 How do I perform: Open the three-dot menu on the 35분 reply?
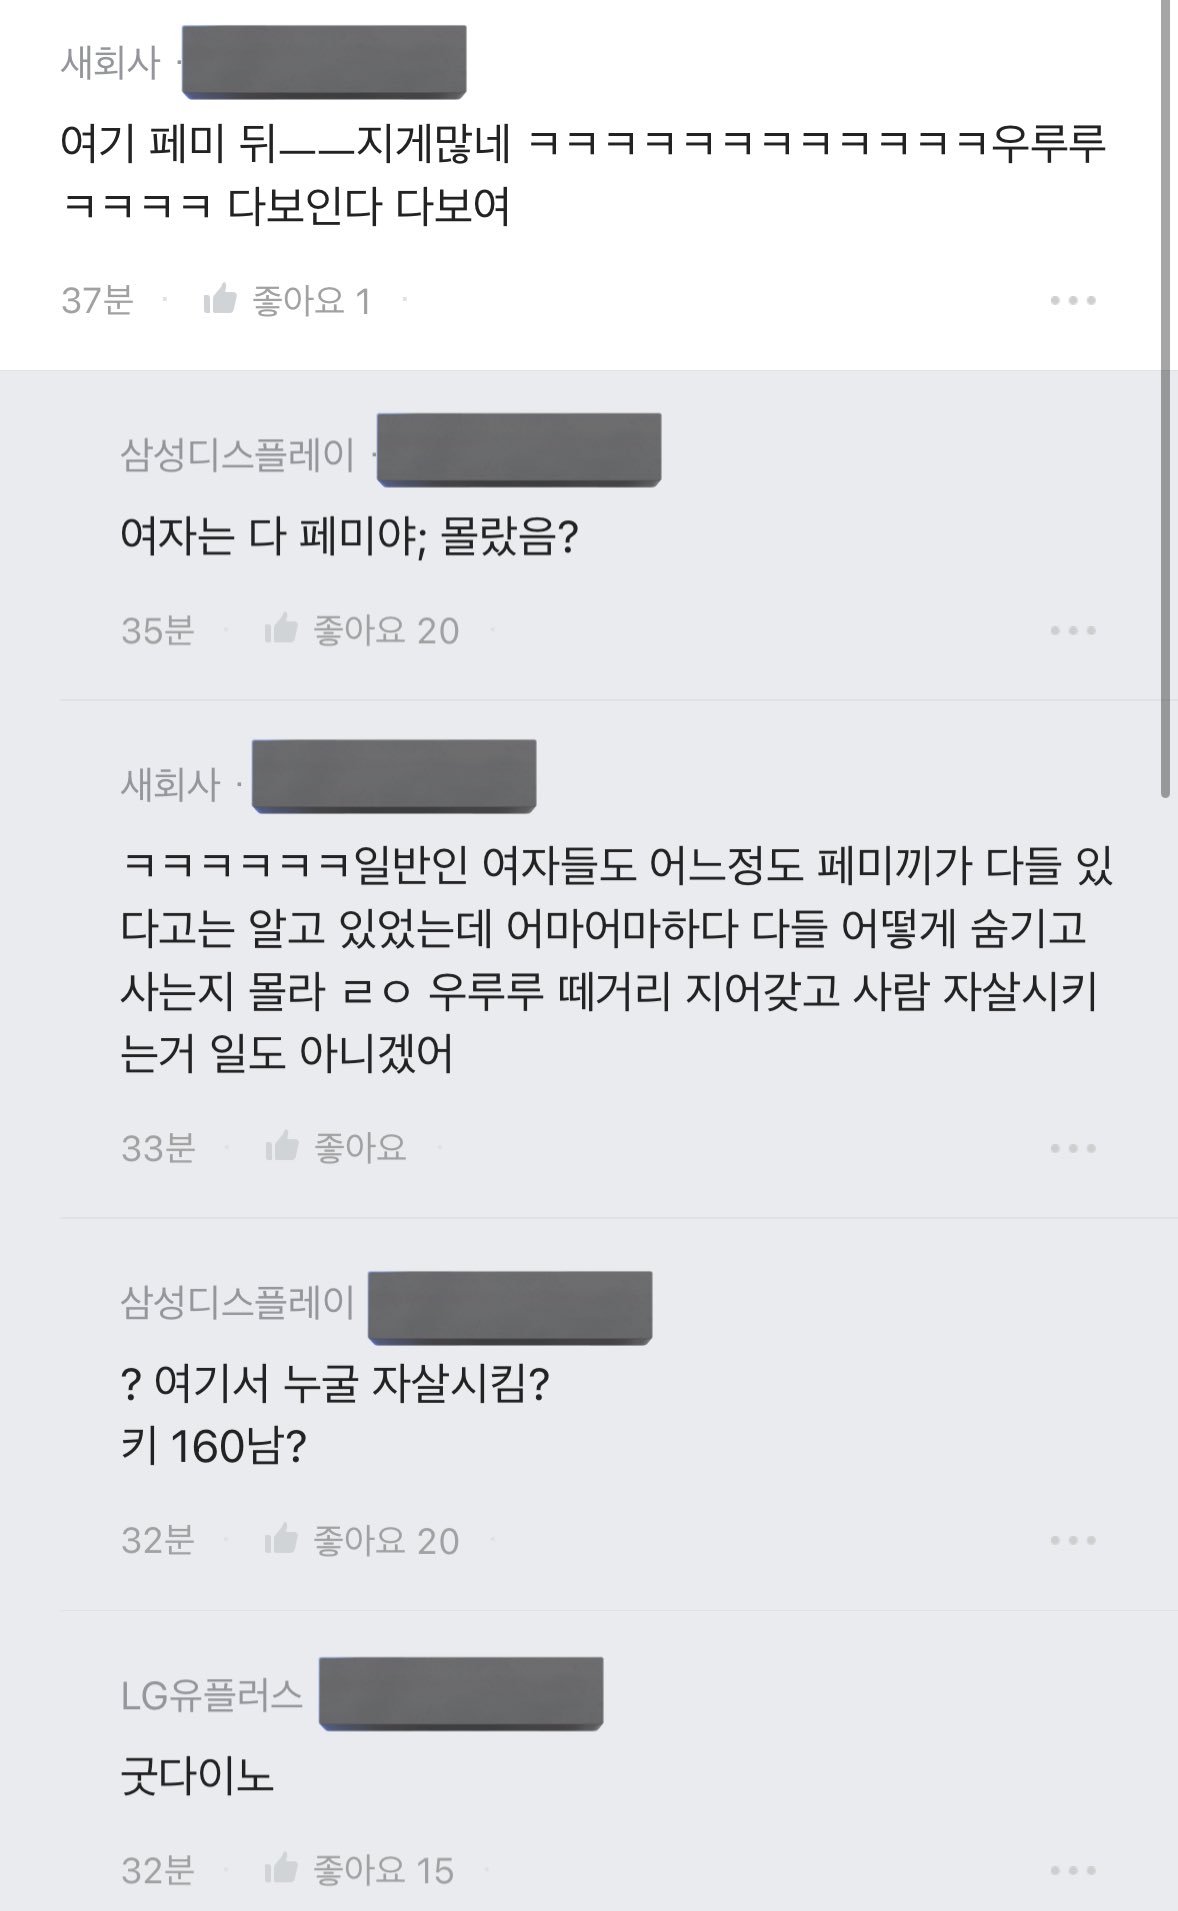[x=1073, y=630]
